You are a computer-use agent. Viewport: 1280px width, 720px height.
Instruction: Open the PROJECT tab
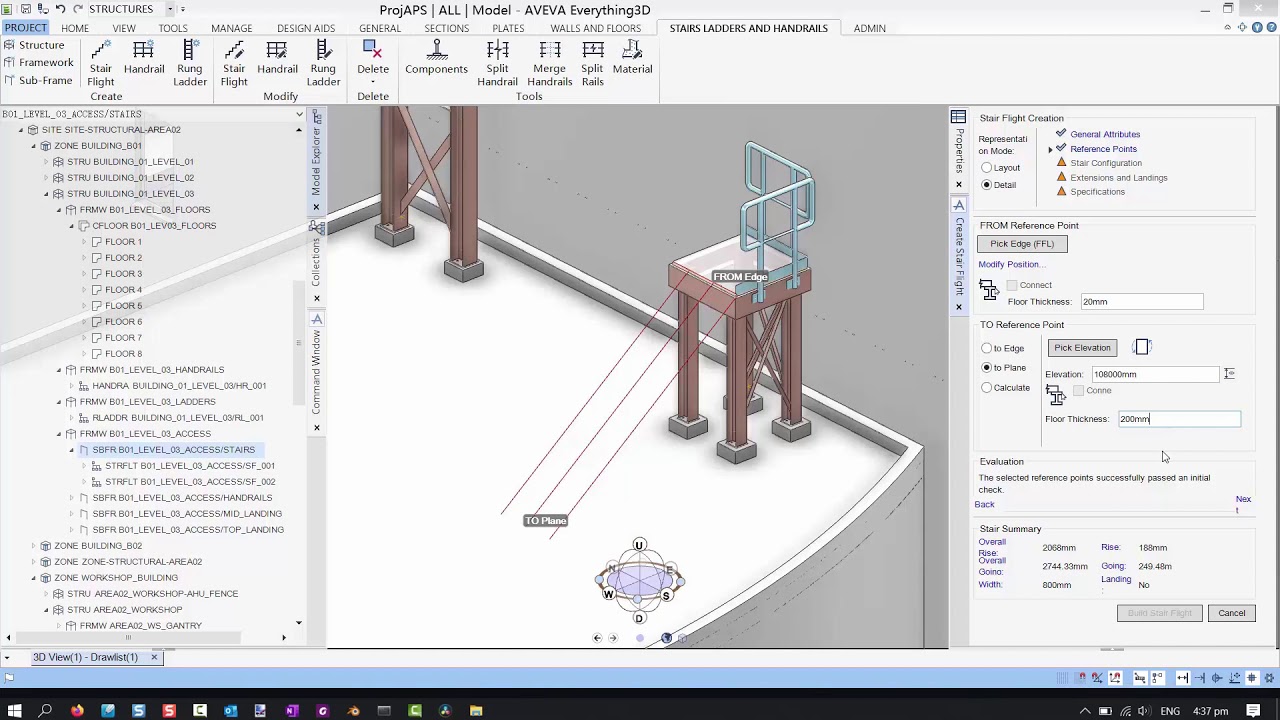pos(25,28)
